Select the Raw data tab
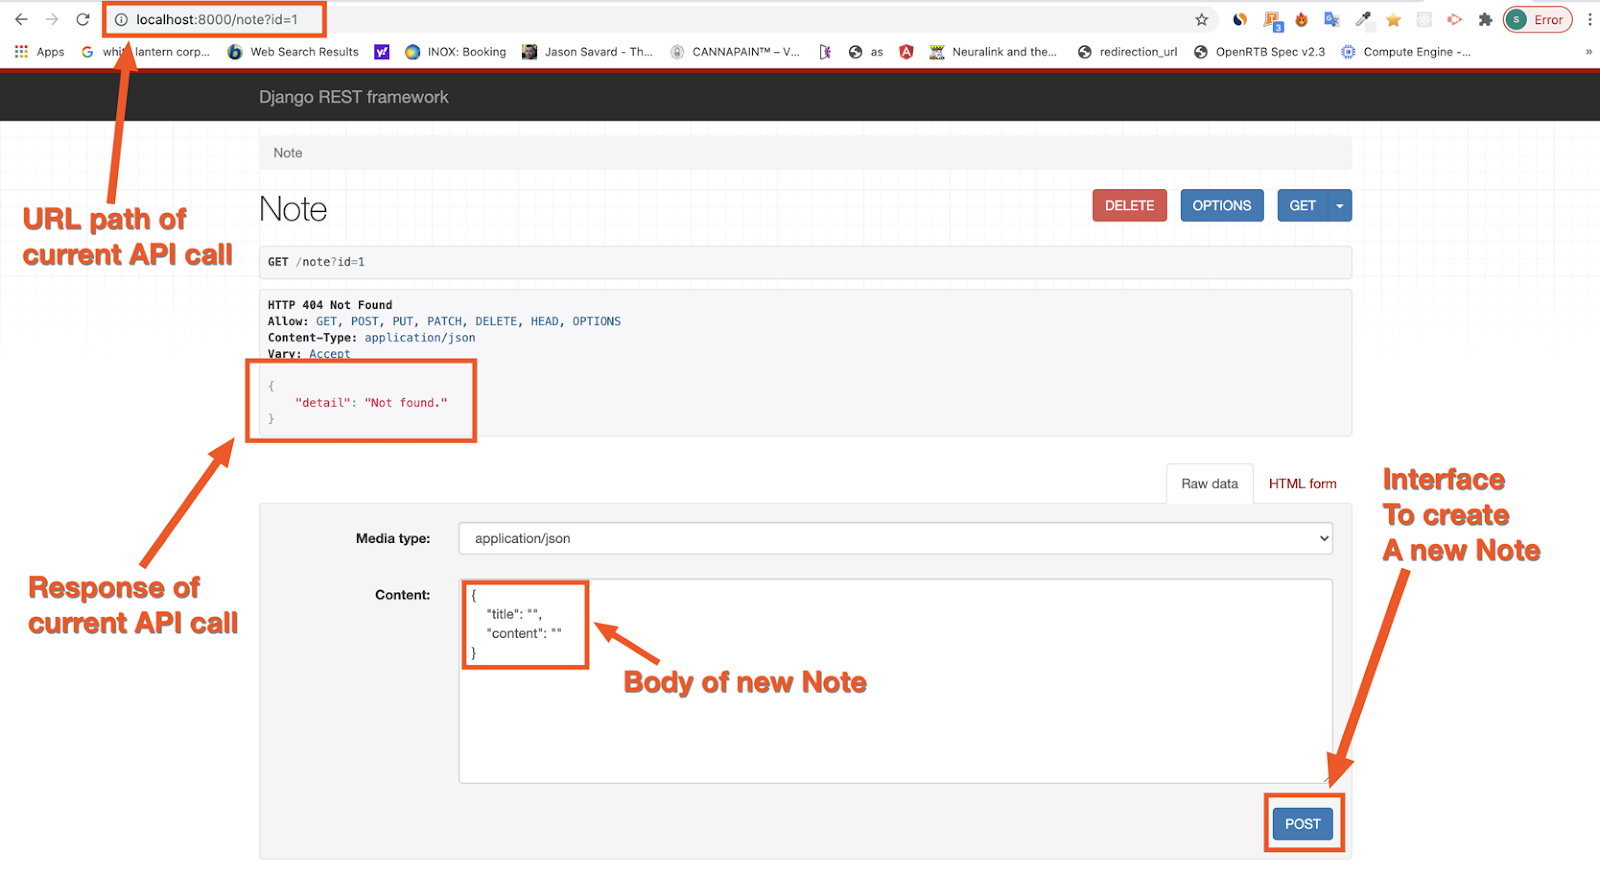 [1209, 484]
